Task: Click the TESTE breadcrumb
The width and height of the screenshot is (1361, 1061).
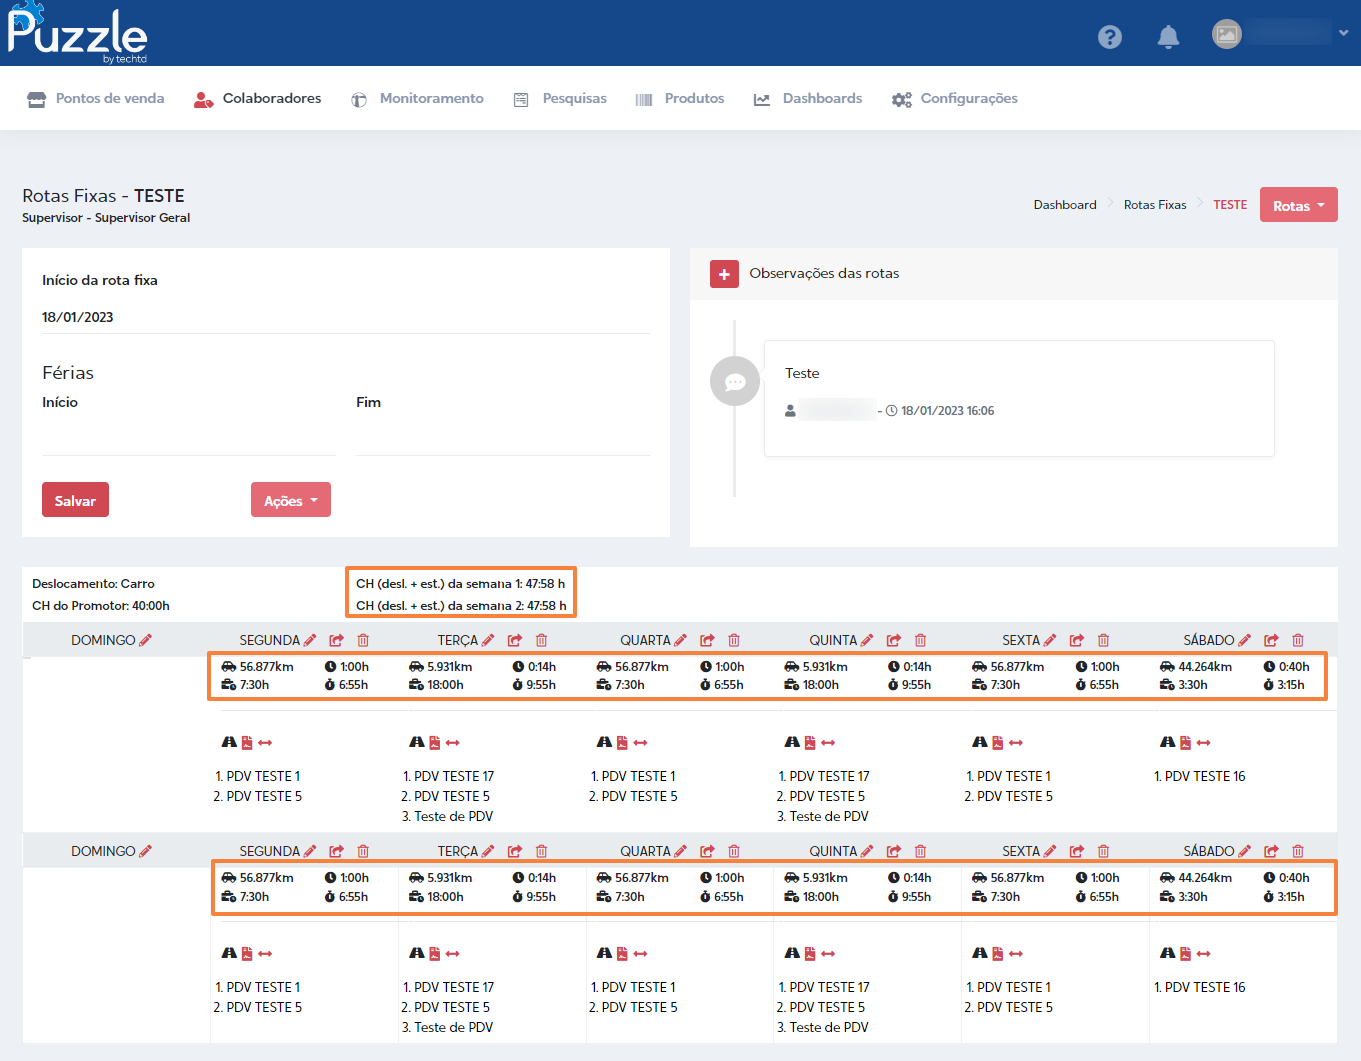Action: 1230,205
